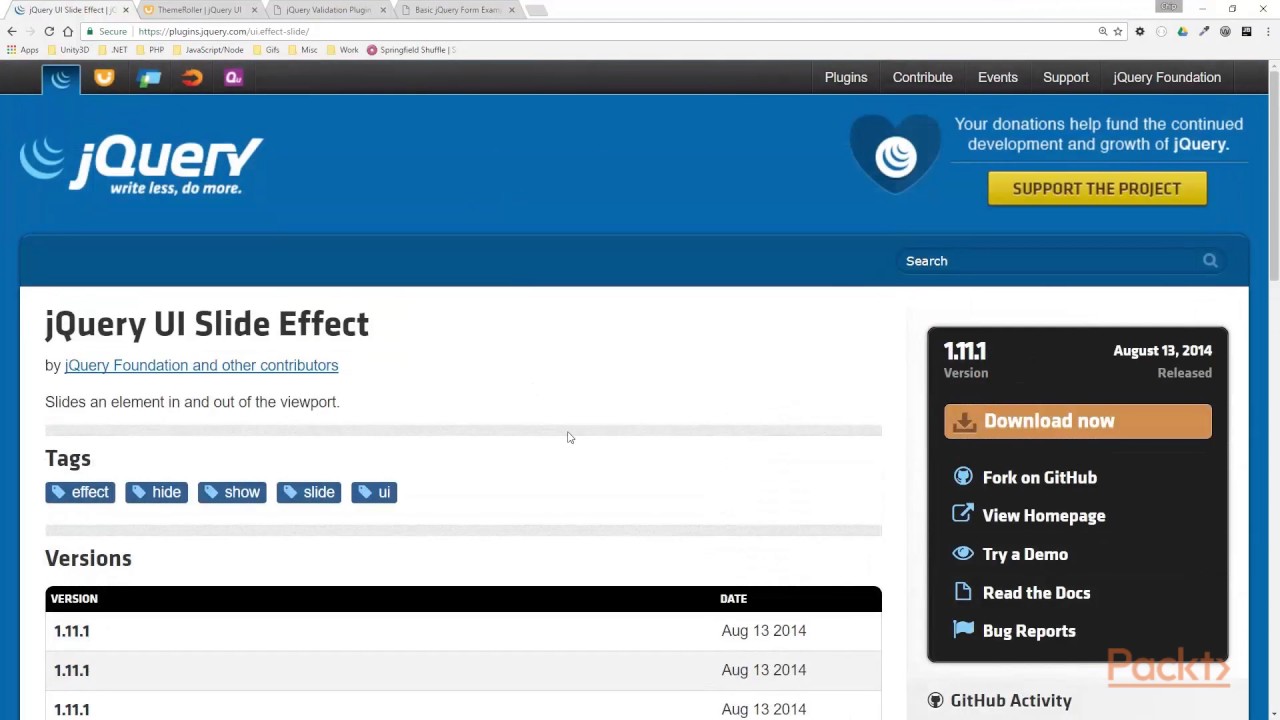Open the jQuery Mobile site icon
This screenshot has height=720, width=1280.
(149, 77)
